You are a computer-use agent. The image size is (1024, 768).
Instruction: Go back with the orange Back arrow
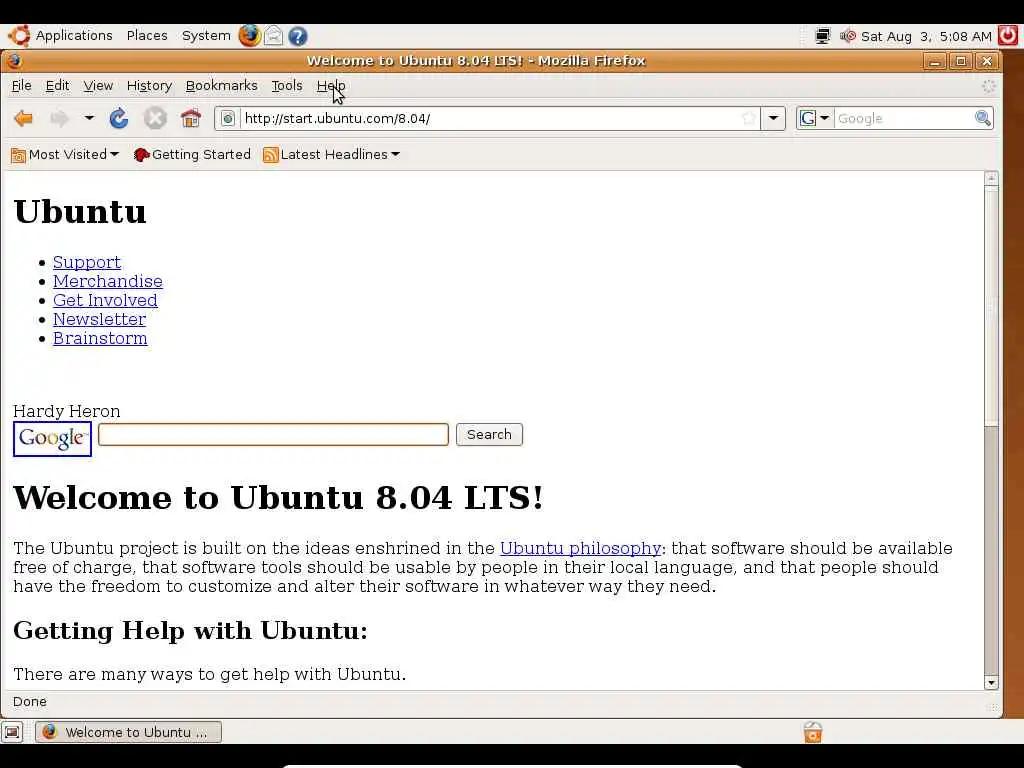24,119
